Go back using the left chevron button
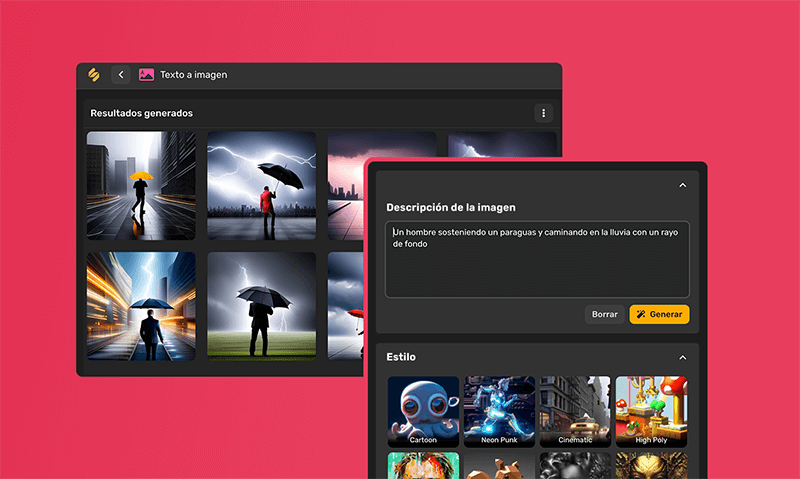Image resolution: width=800 pixels, height=479 pixels. (x=121, y=74)
